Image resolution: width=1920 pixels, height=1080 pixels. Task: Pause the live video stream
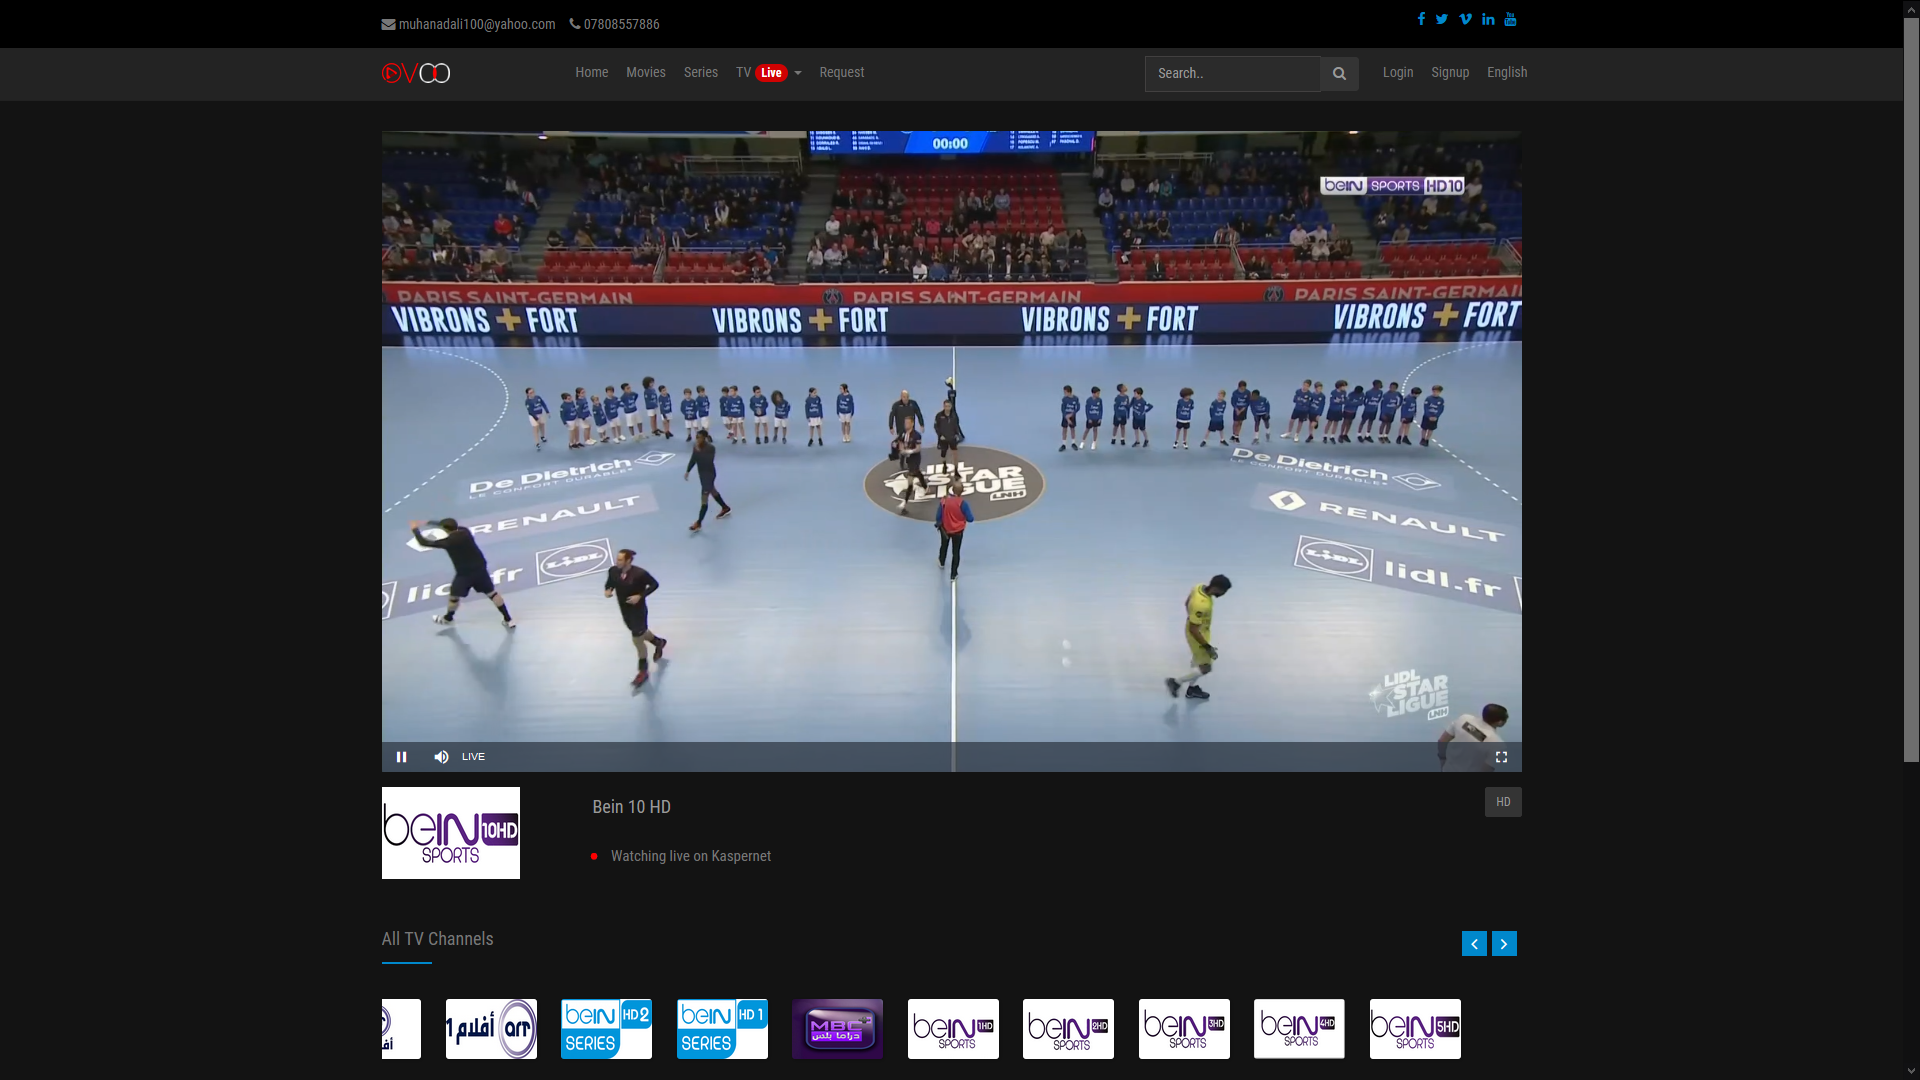(401, 757)
